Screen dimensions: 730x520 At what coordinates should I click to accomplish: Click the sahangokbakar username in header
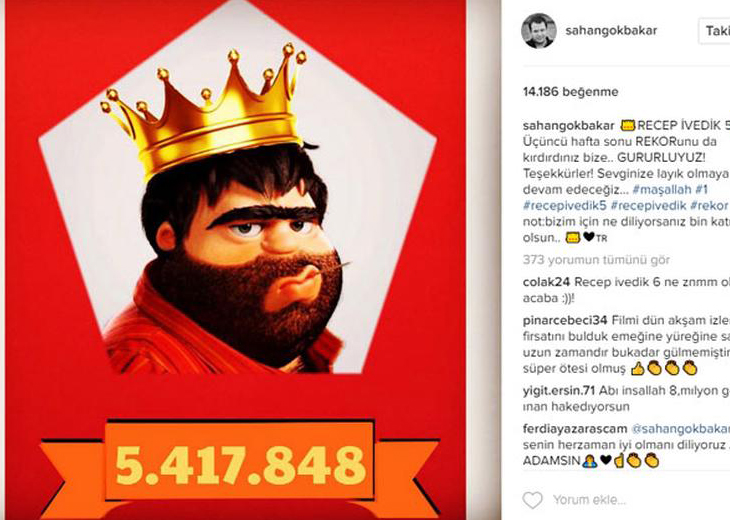pos(611,31)
